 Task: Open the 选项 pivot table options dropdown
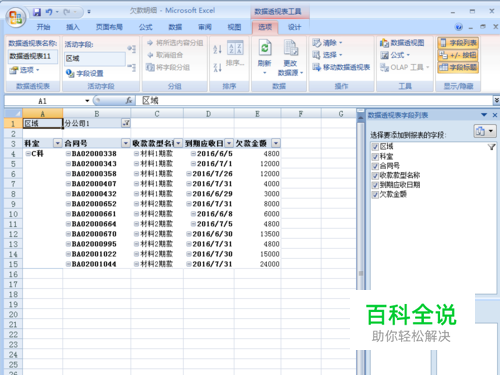coord(25,70)
